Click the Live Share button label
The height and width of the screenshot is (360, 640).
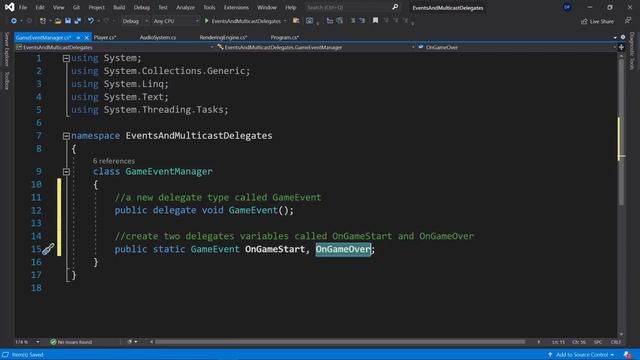602,21
